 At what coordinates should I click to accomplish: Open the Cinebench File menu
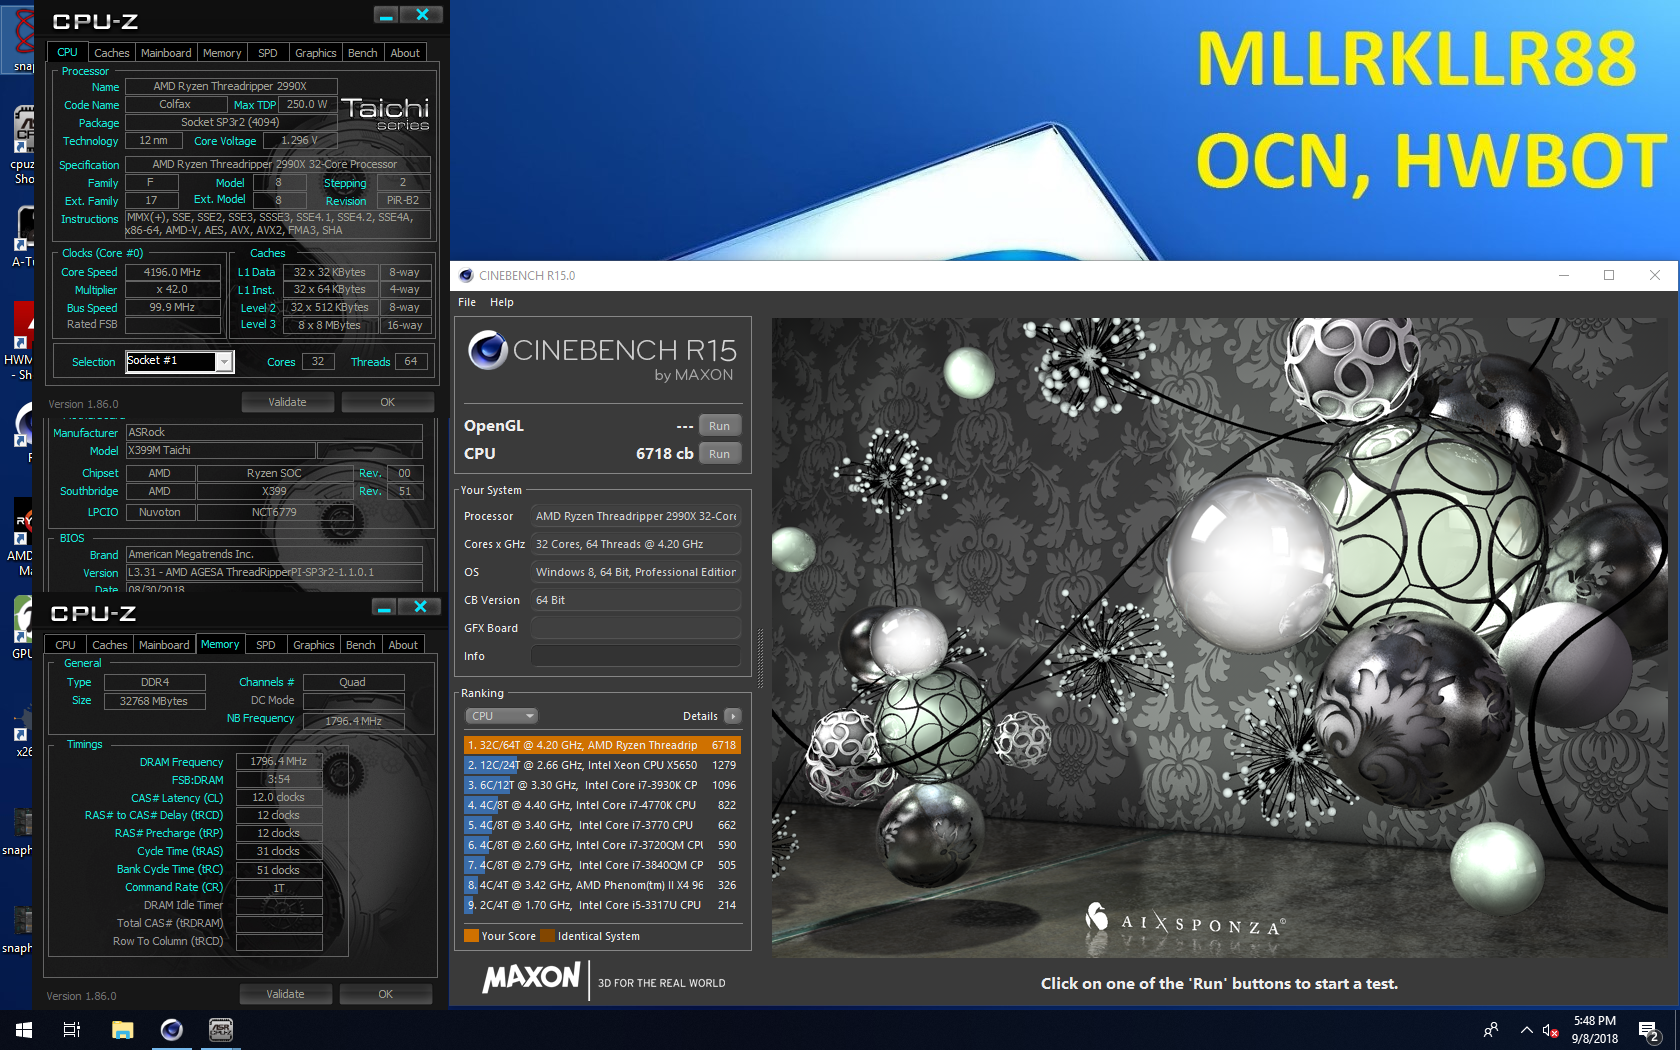click(467, 302)
